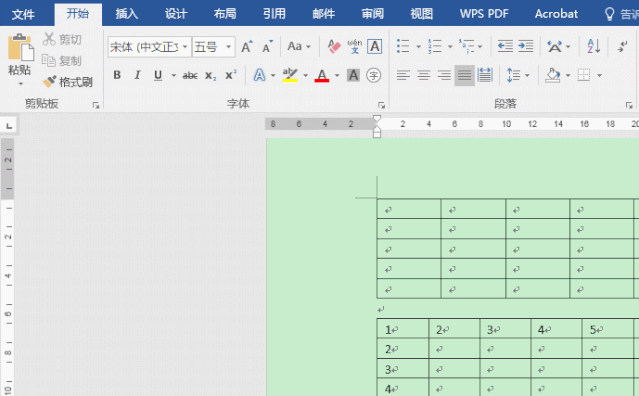Apply distributed alignment
This screenshot has height=396, width=639.
tap(485, 75)
